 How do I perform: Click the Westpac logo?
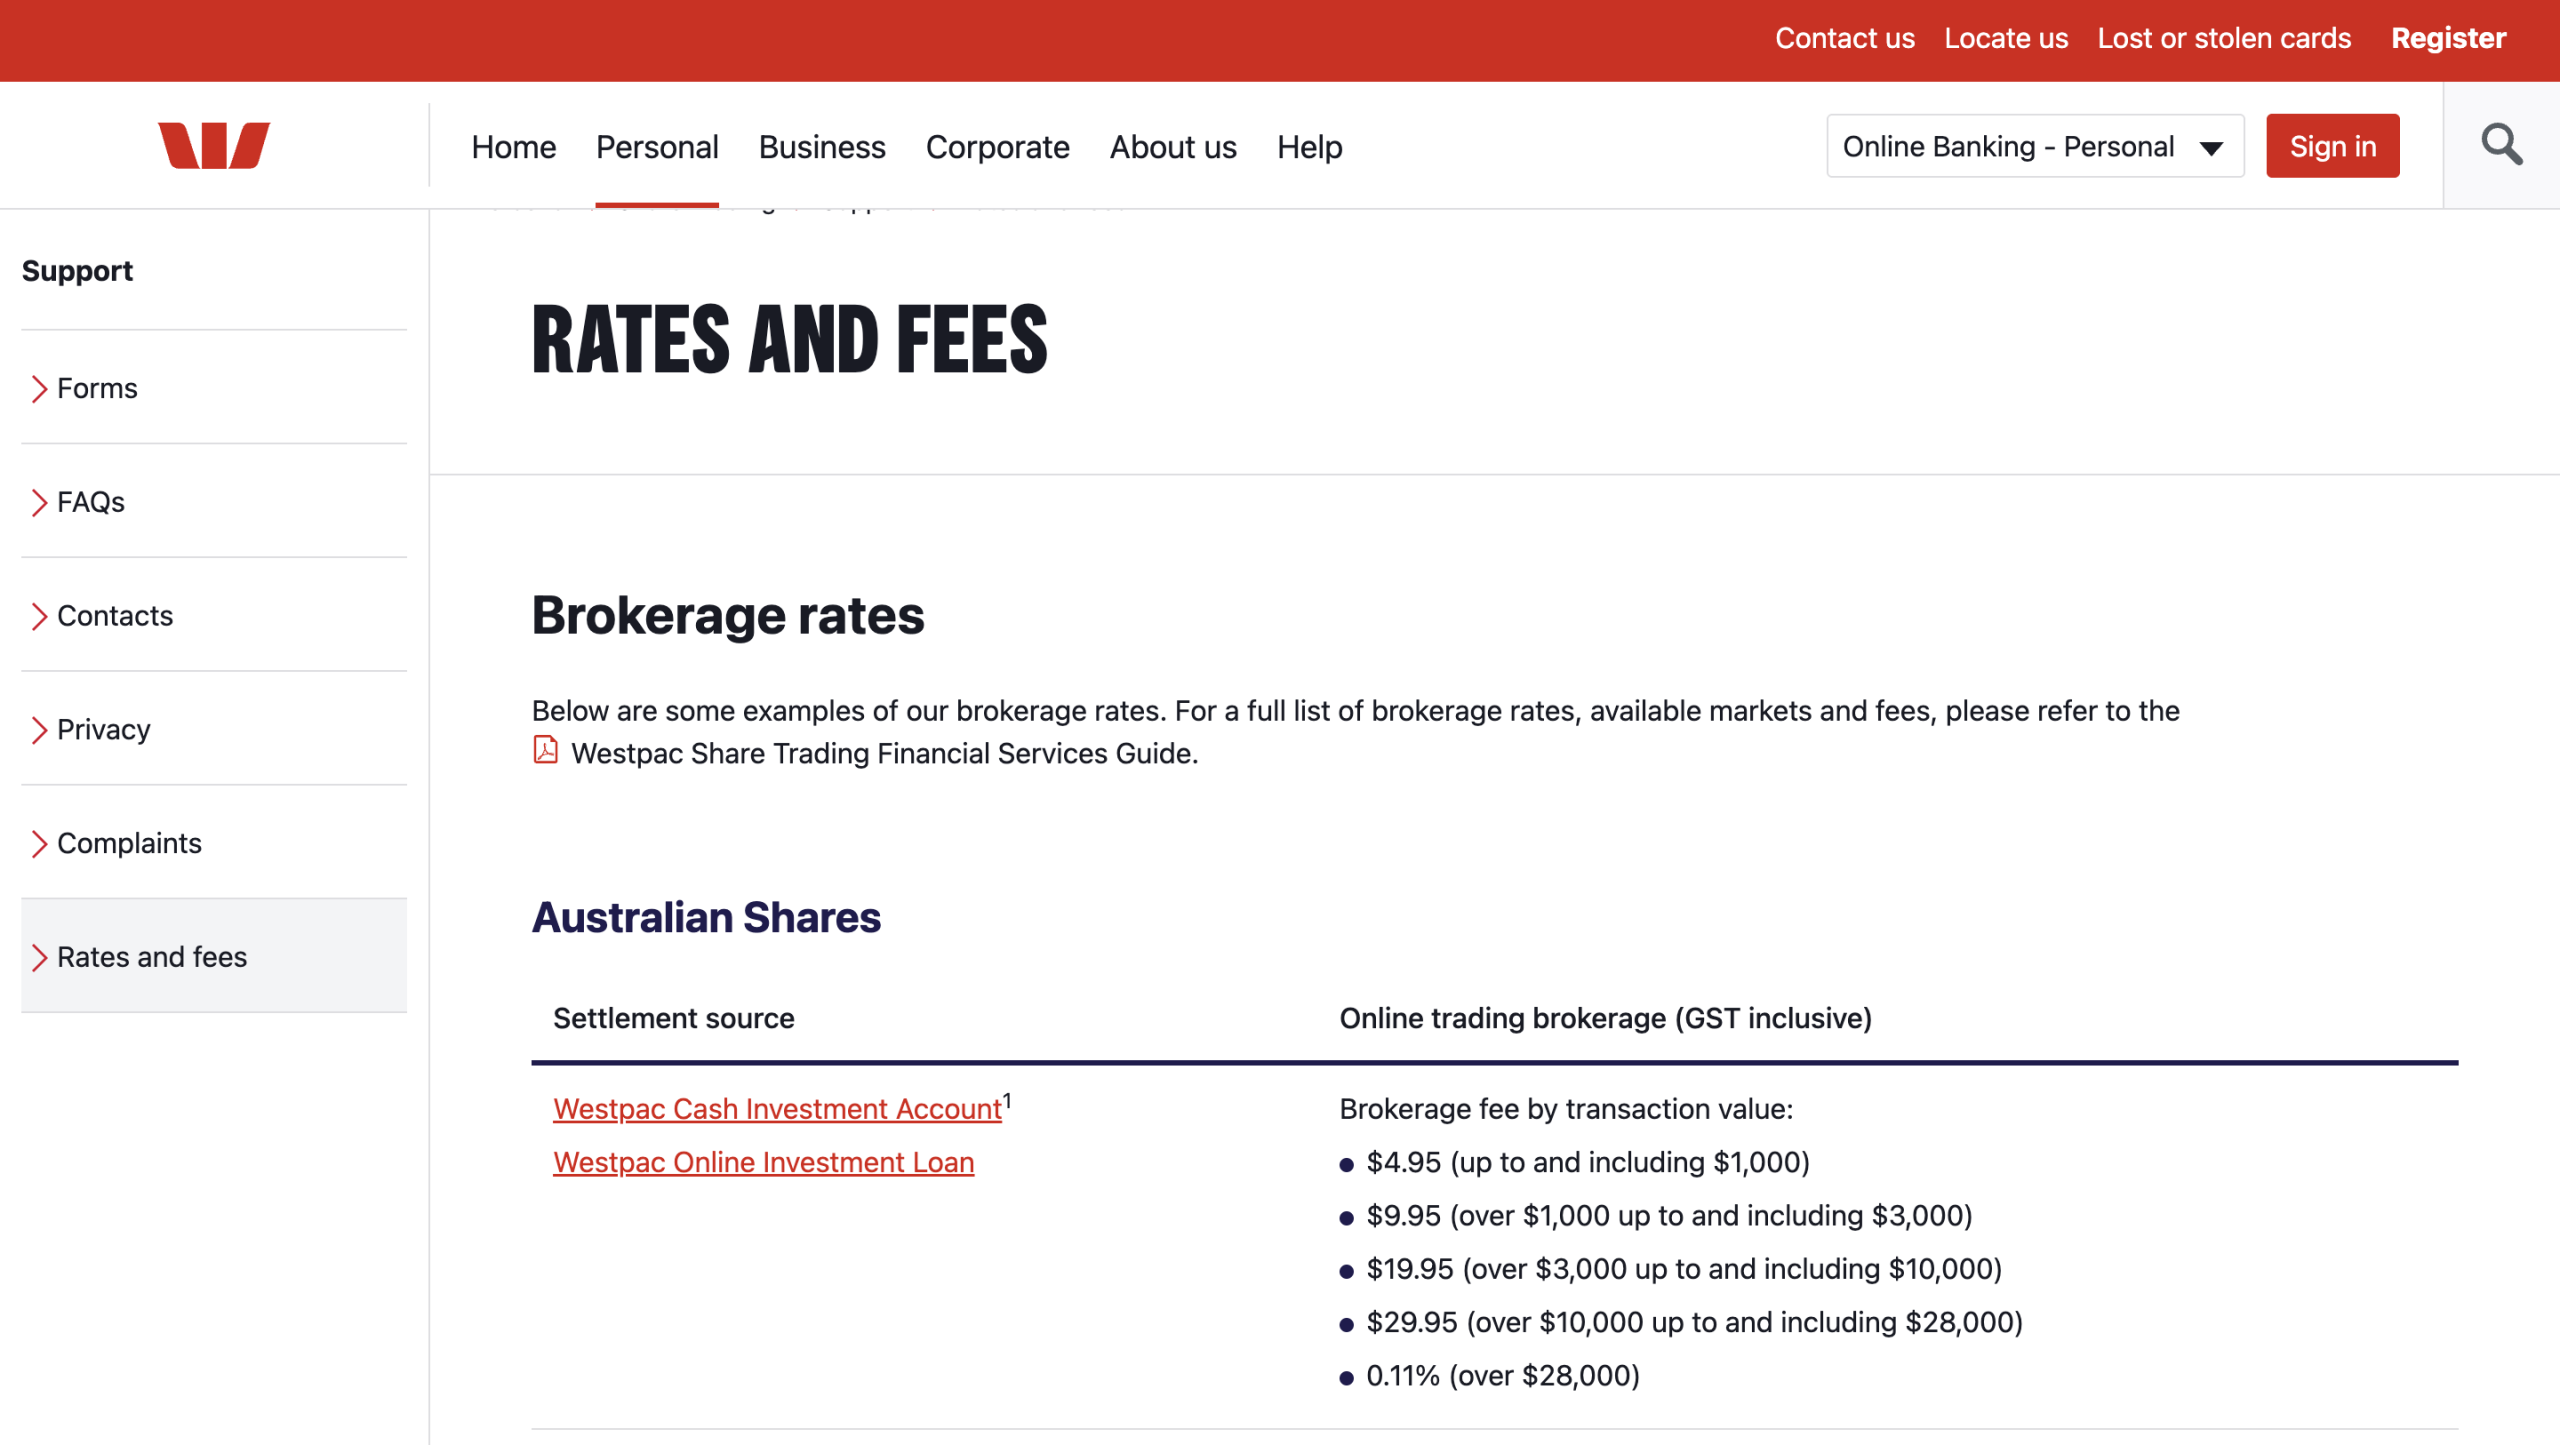click(214, 146)
